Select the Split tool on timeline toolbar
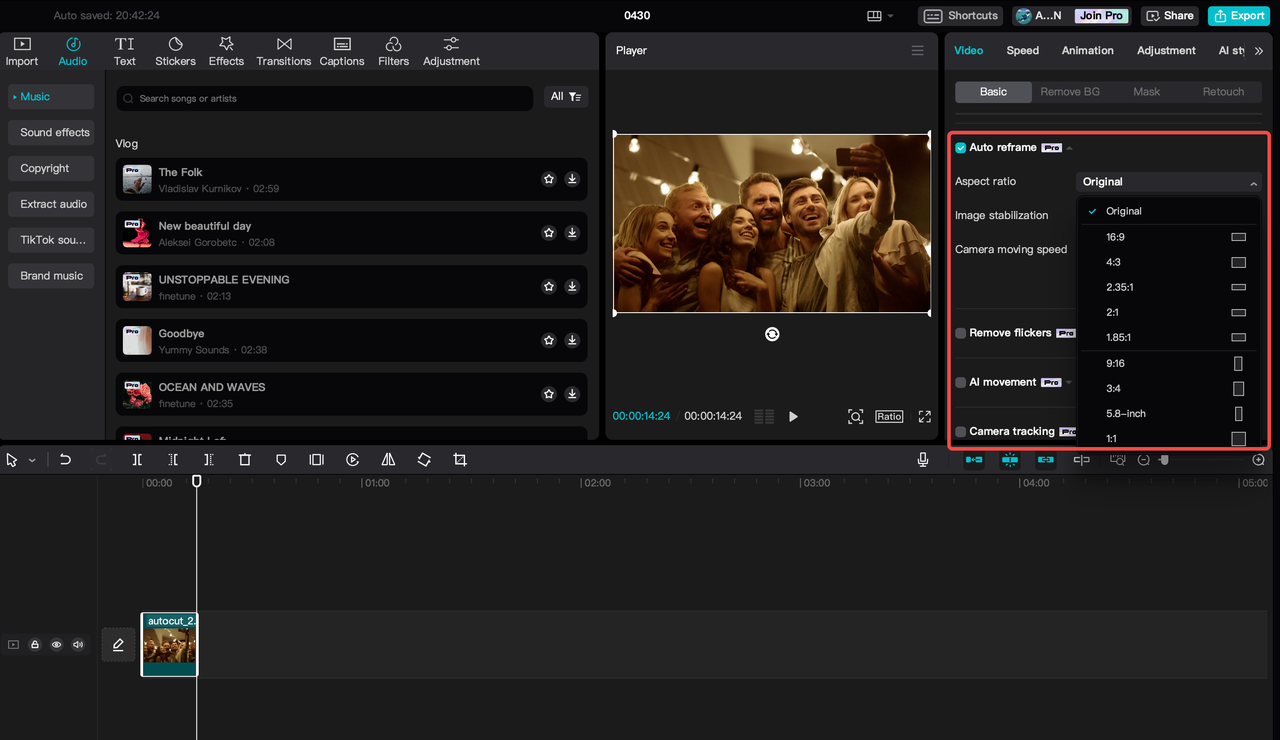 (137, 459)
